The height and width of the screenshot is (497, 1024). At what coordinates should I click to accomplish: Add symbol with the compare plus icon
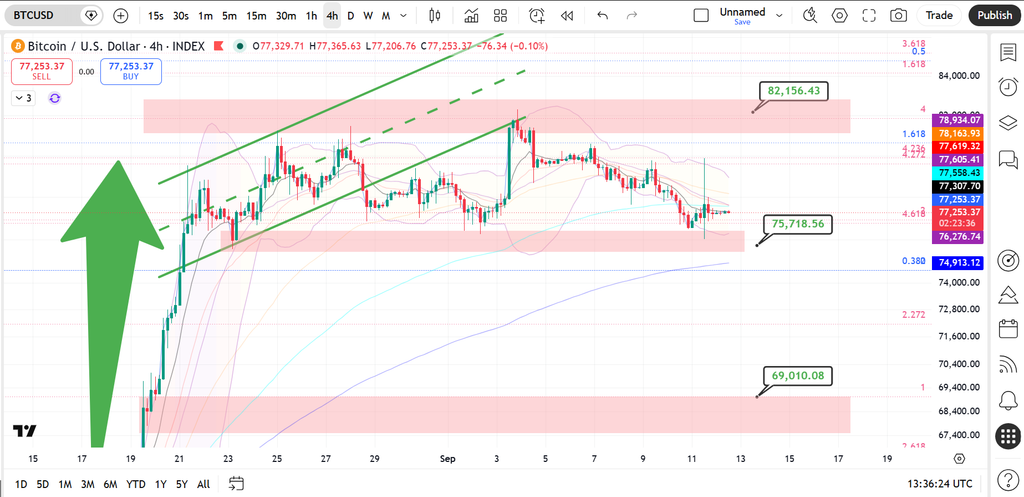[x=121, y=15]
